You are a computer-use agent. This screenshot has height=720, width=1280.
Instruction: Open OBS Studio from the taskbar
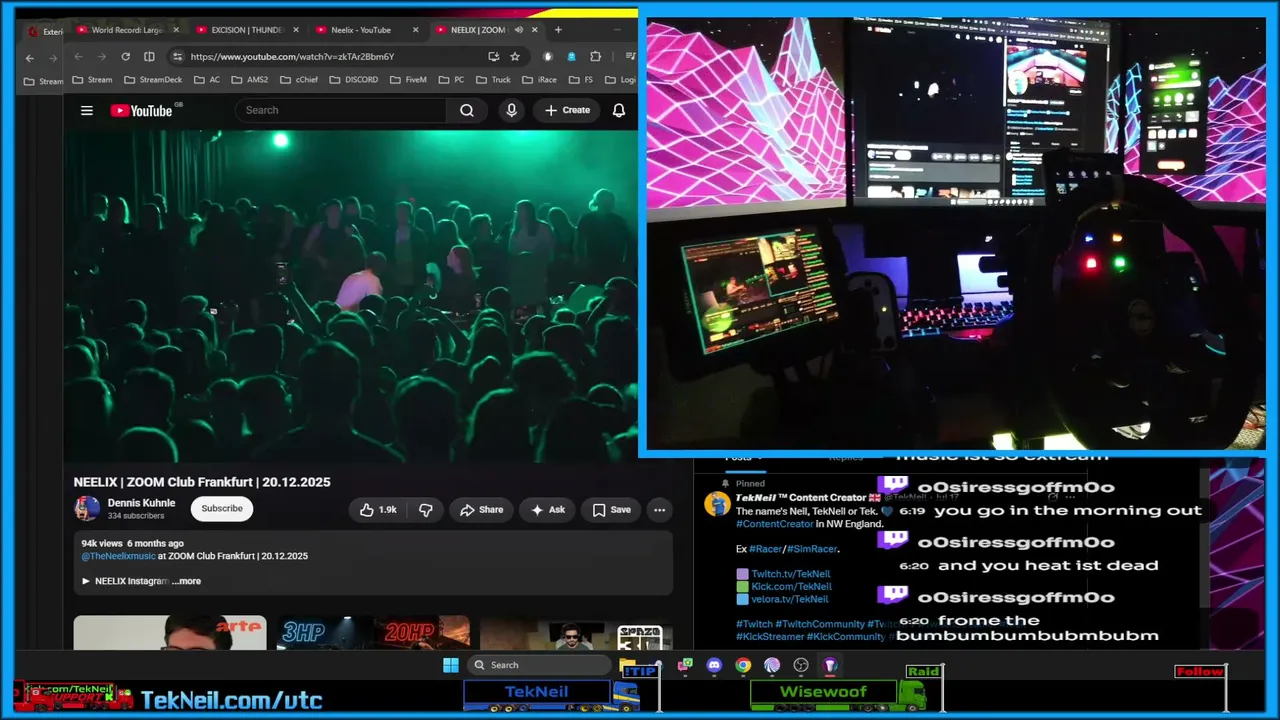[801, 665]
